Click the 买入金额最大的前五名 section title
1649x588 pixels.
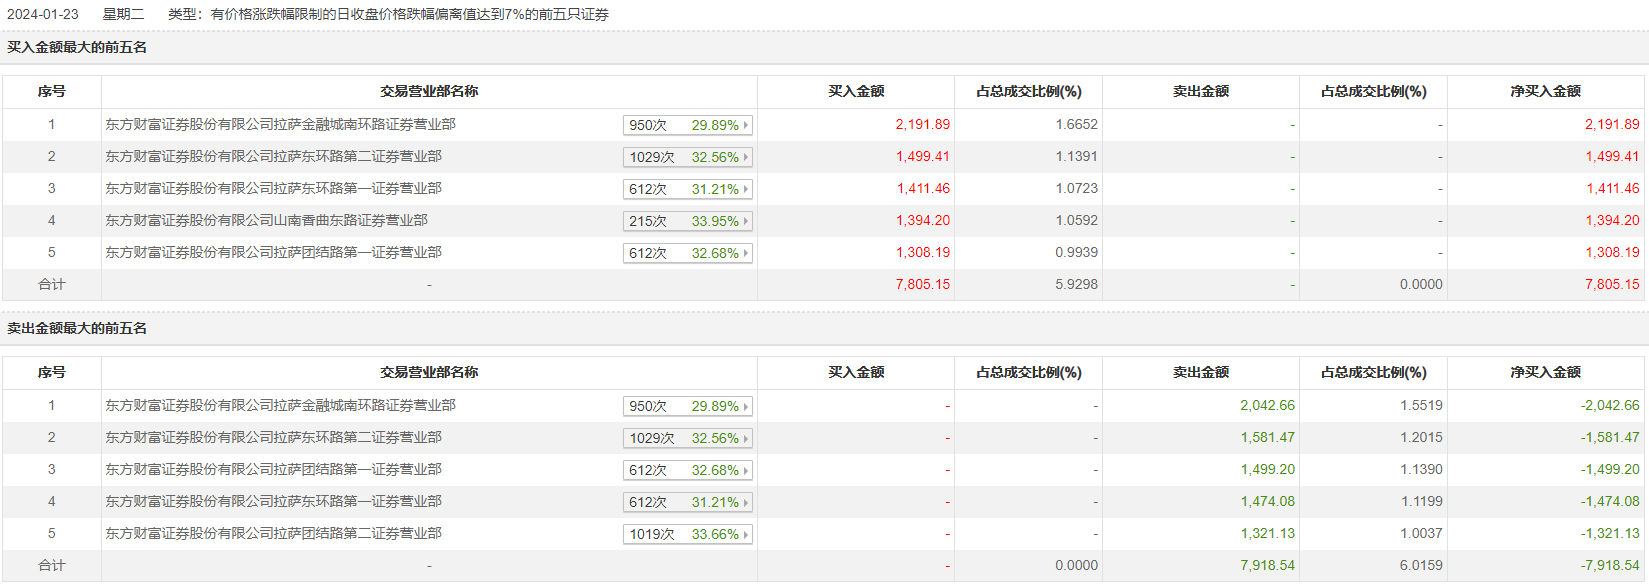tap(77, 48)
